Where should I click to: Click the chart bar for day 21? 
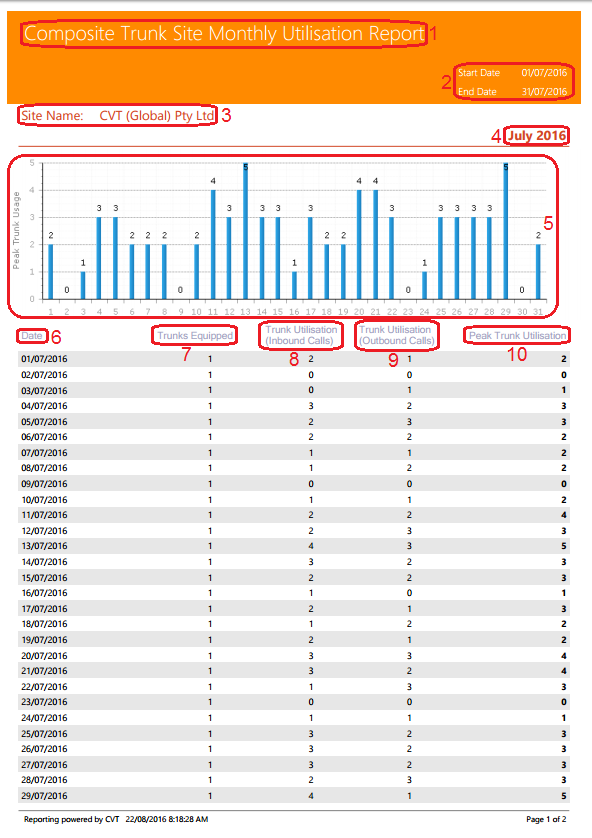click(x=376, y=244)
